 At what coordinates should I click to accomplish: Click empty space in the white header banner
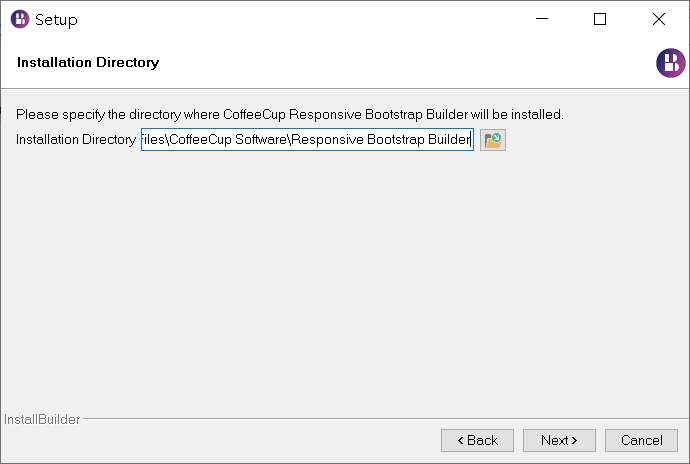[x=400, y=63]
